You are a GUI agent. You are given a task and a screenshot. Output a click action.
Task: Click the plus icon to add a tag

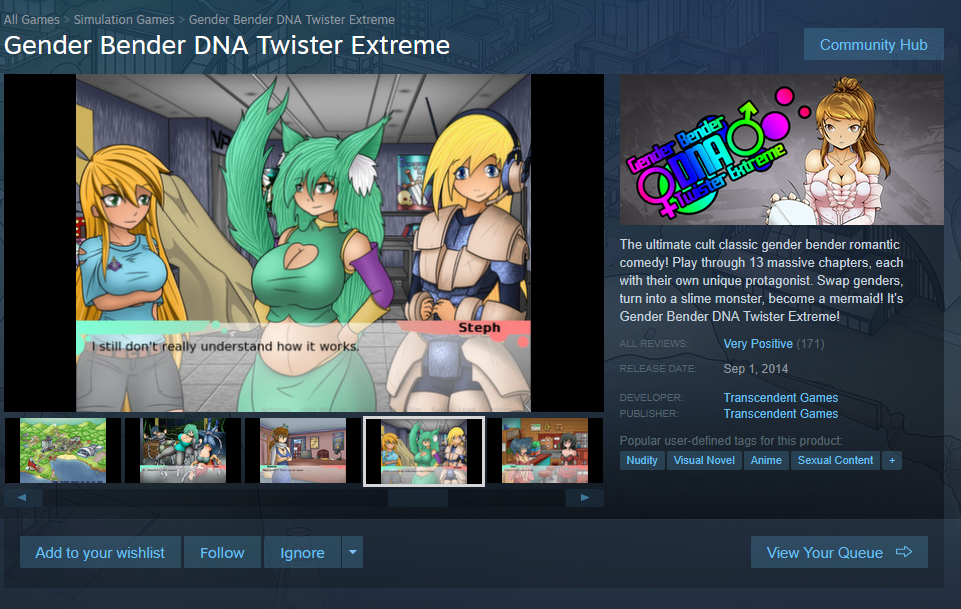892,460
